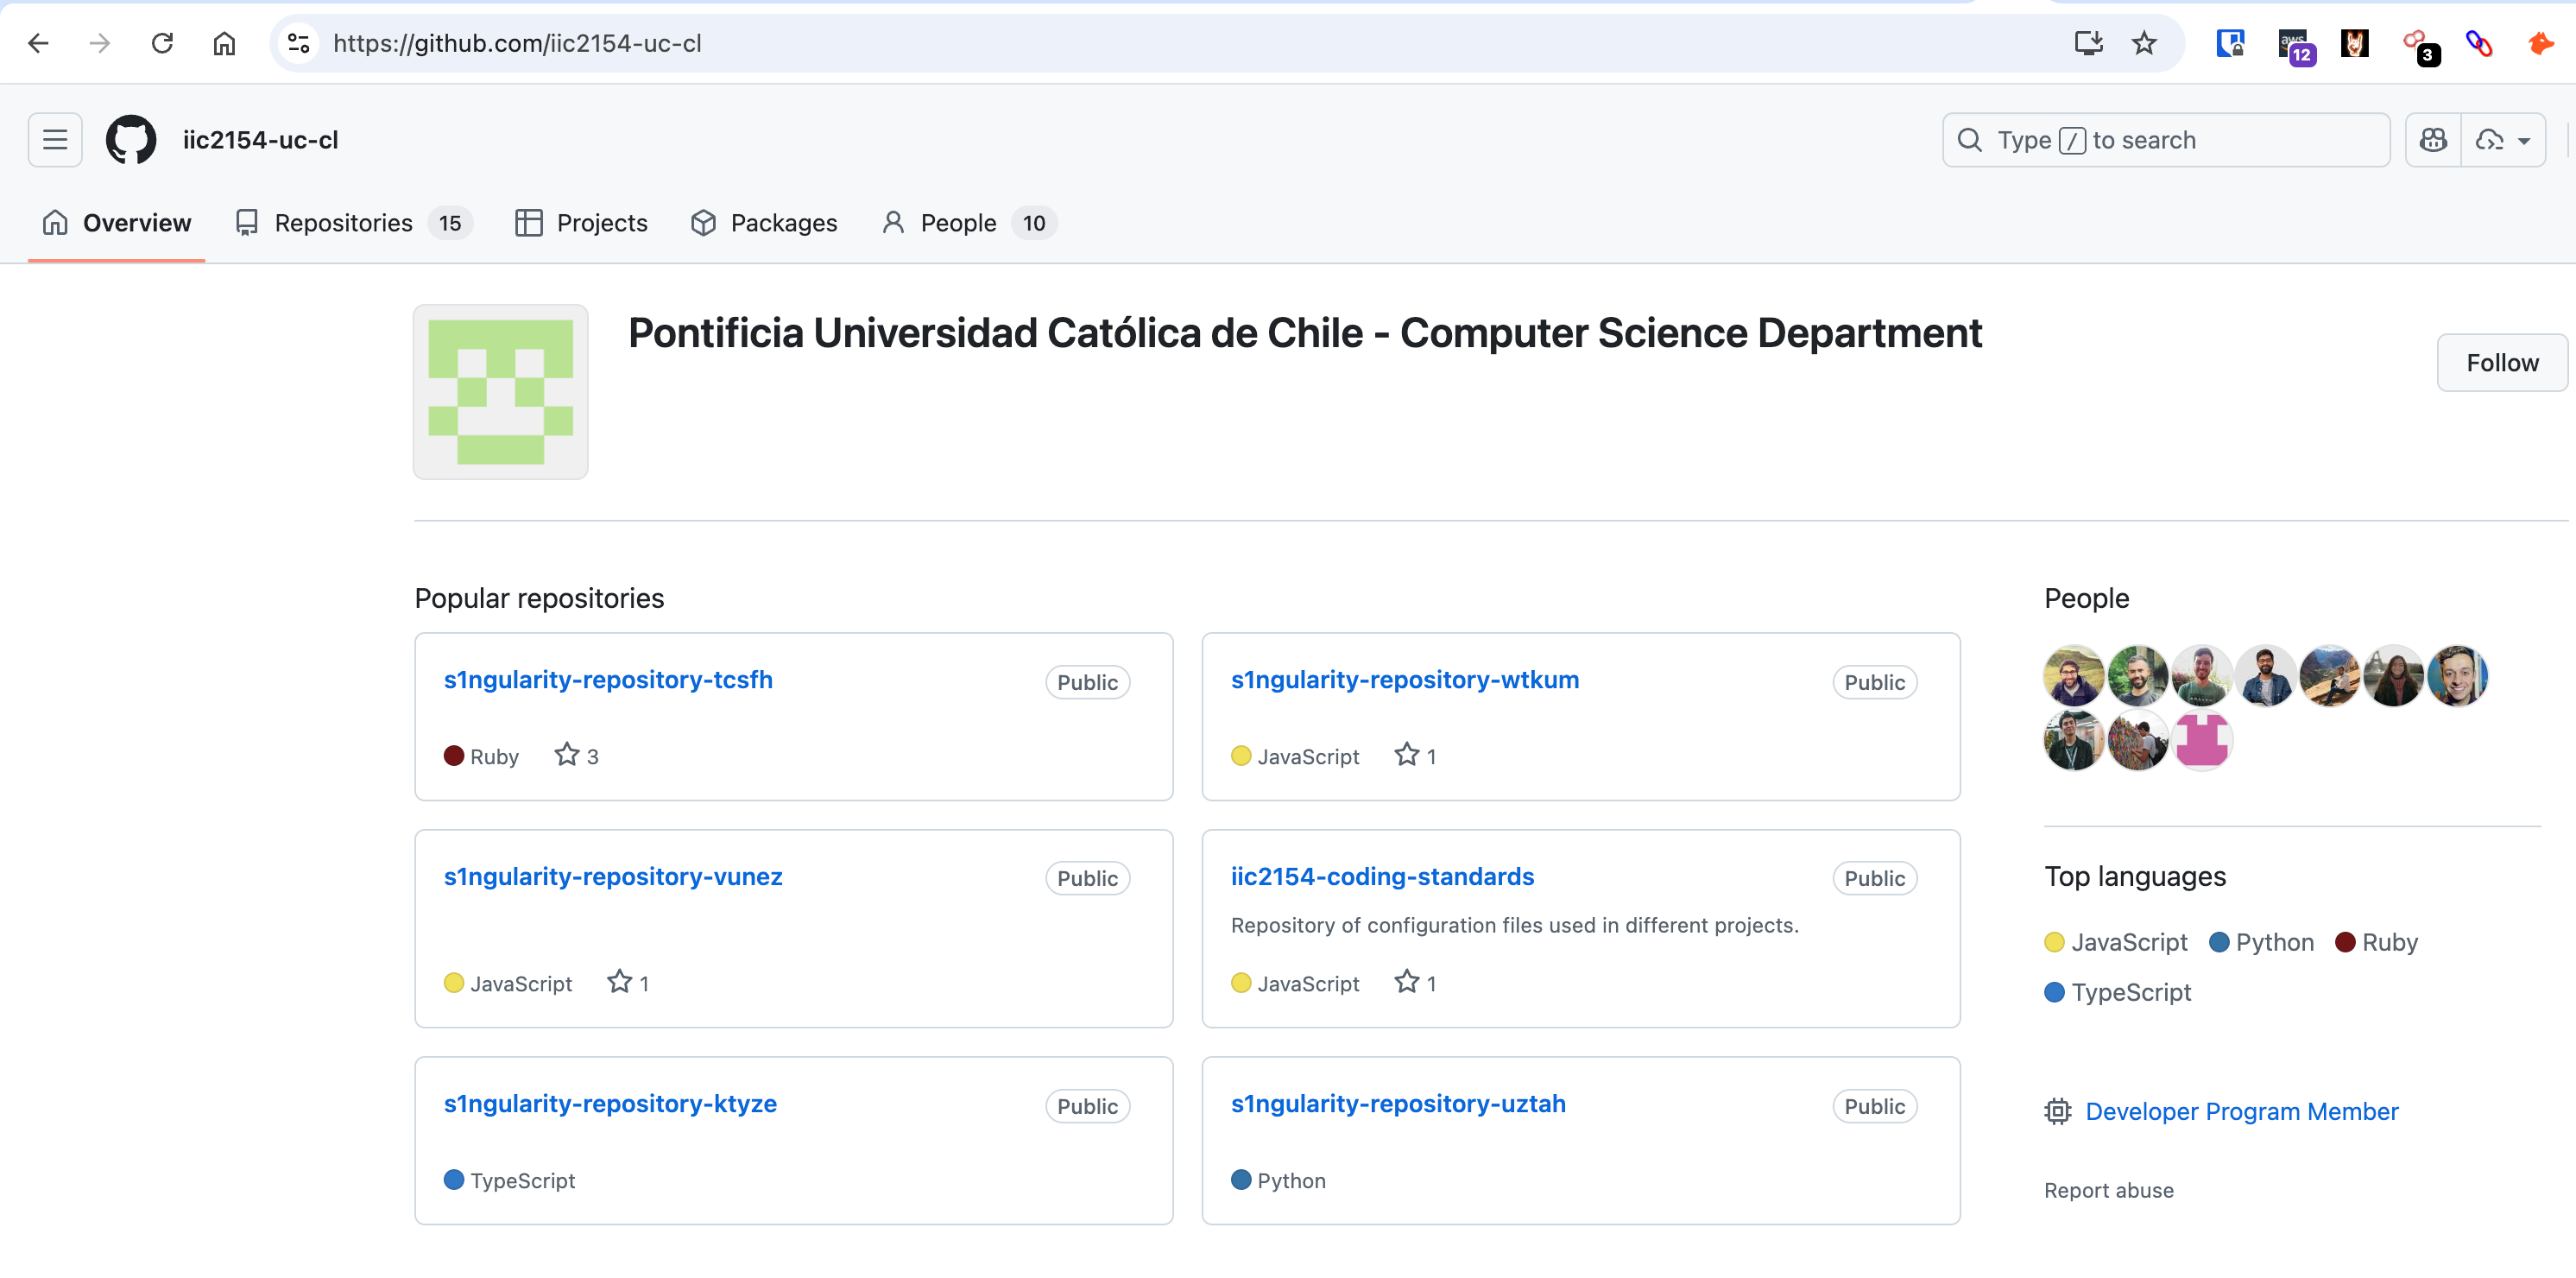The image size is (2576, 1278).
Task: Click the Developer Program chip icon
Action: point(2057,1111)
